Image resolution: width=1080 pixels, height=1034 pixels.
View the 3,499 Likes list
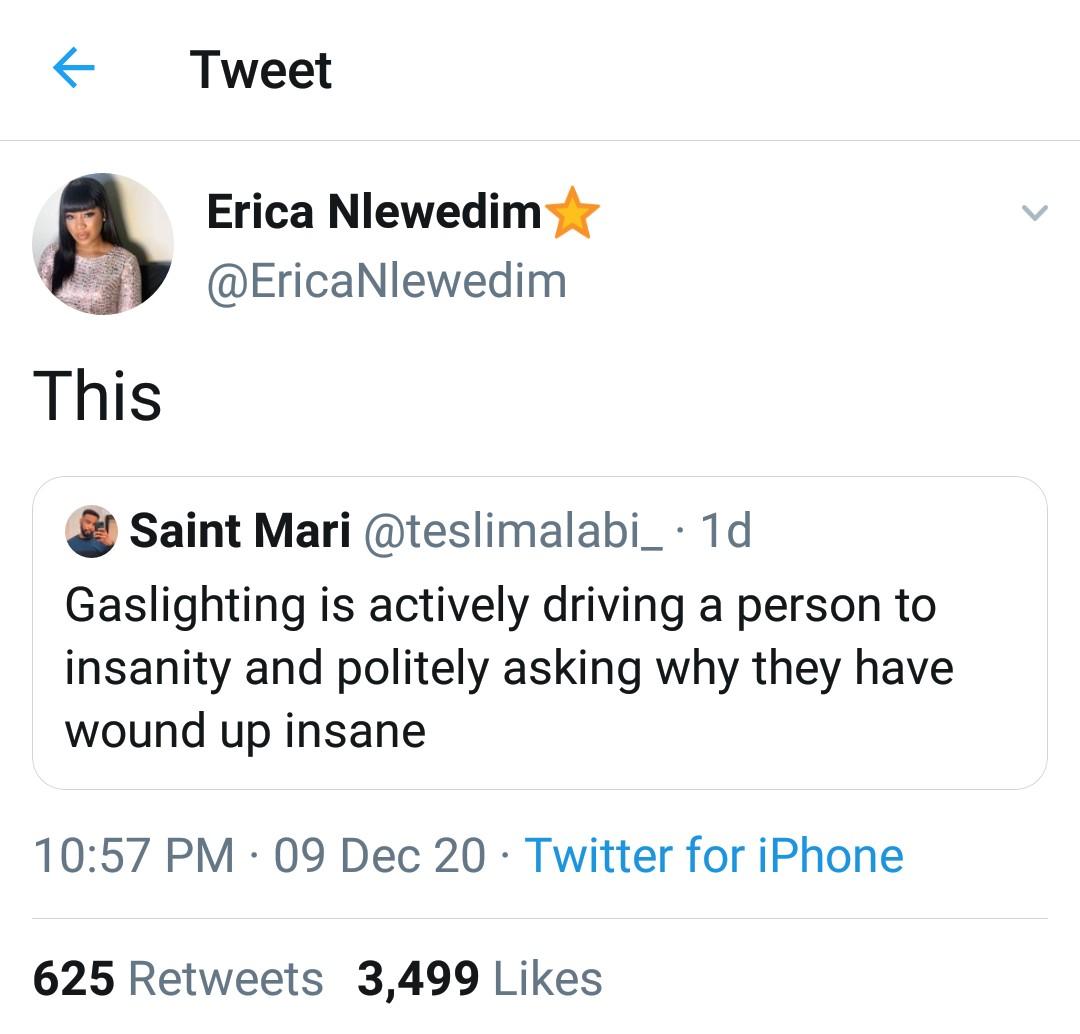[480, 979]
